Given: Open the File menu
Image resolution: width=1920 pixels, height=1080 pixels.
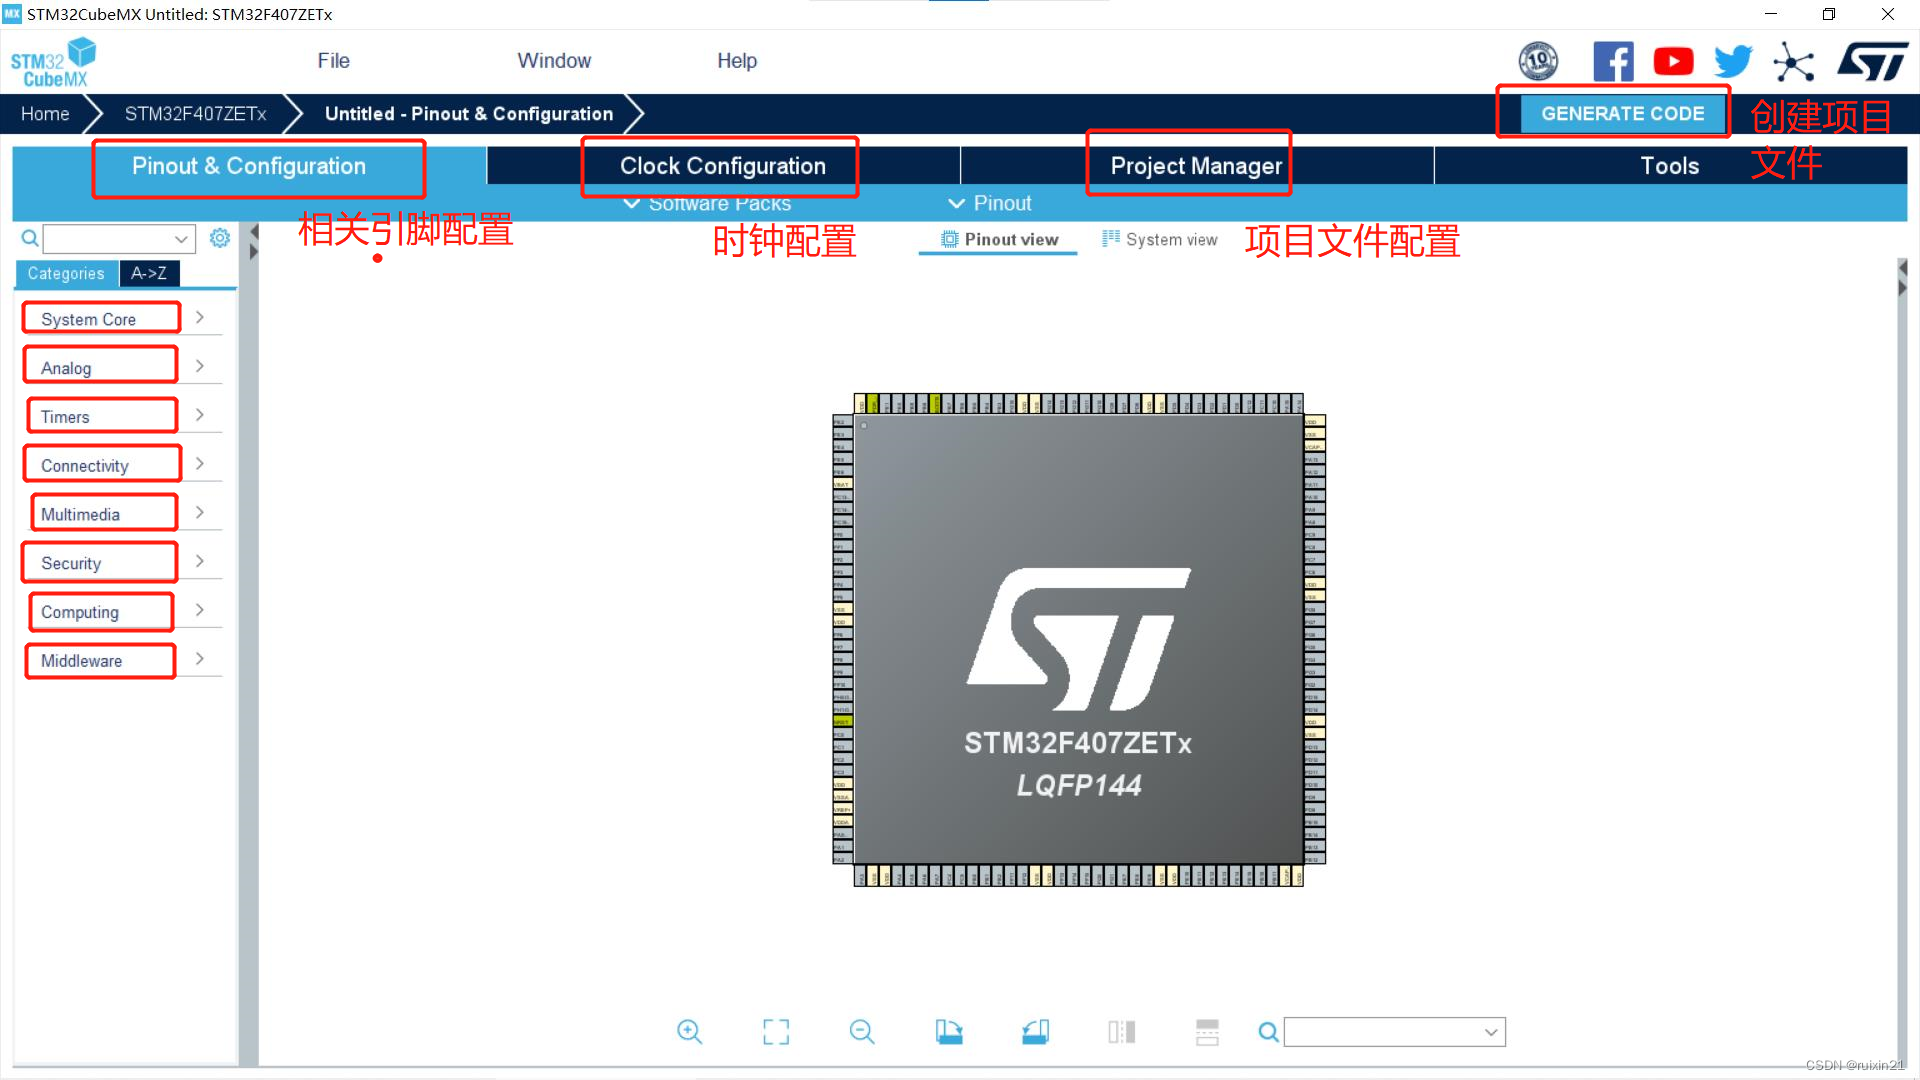Looking at the screenshot, I should 333,61.
